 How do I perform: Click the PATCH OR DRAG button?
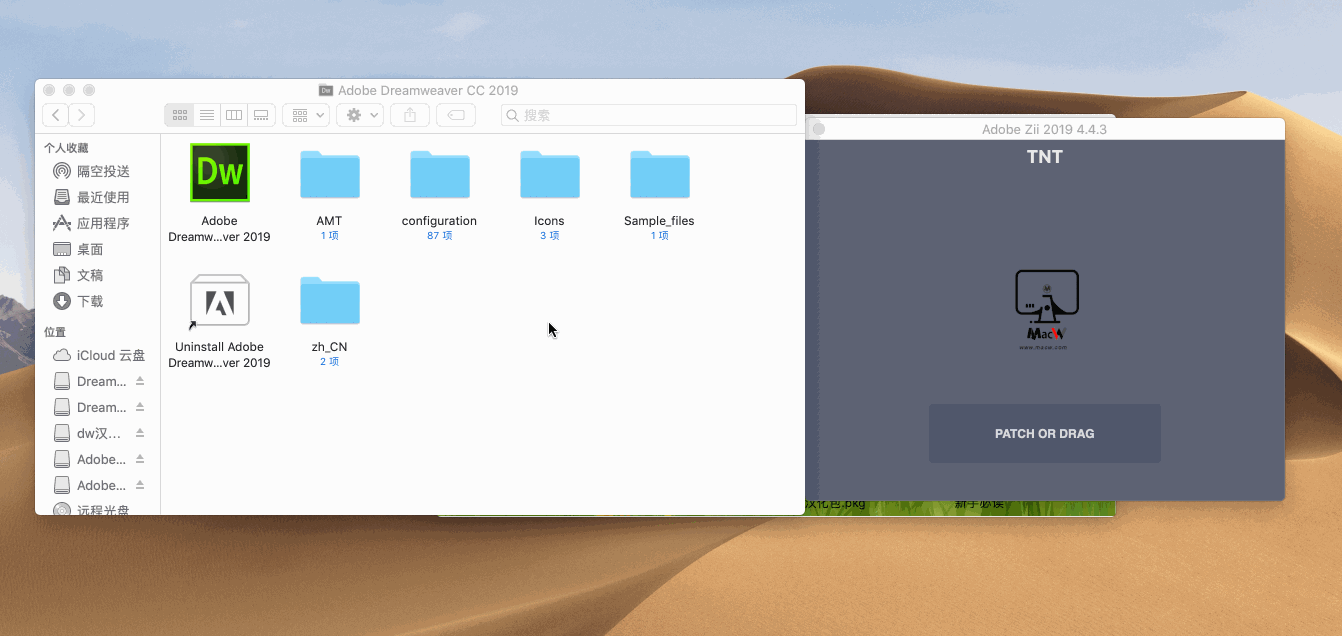(1045, 433)
